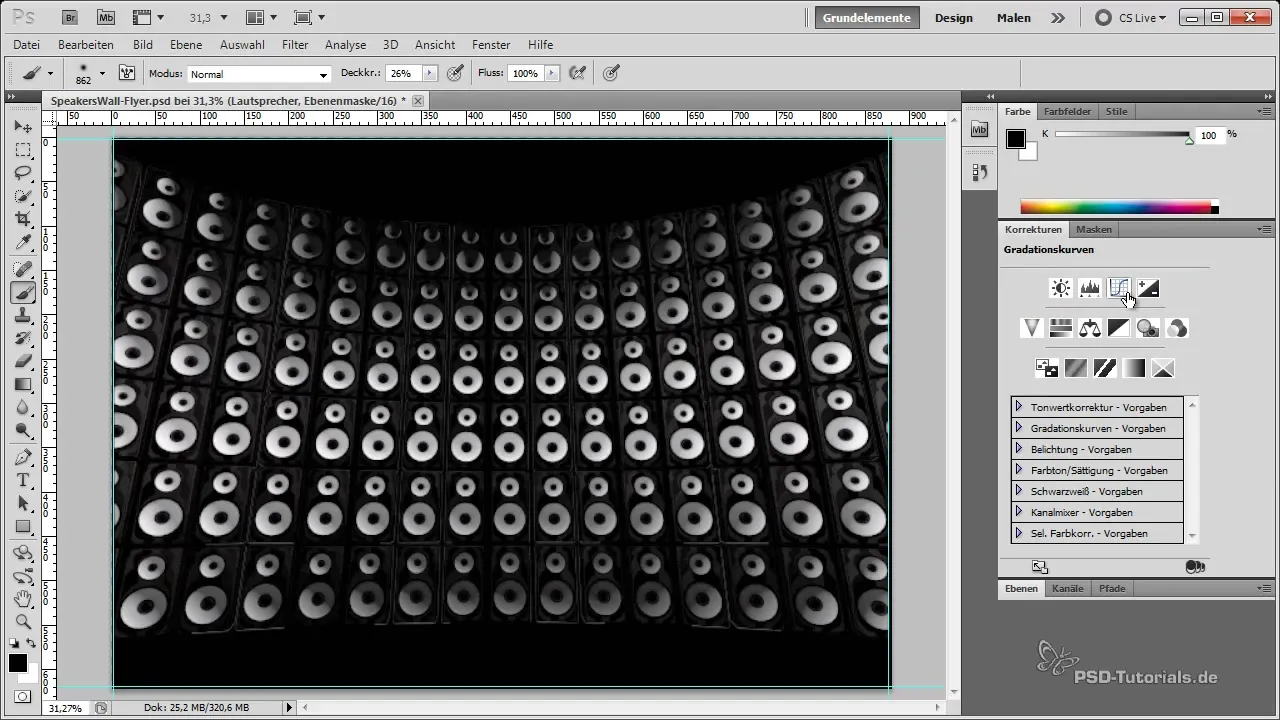Screen dimensions: 1280x720
Task: Add a Curves adjustment layer
Action: click(x=1119, y=289)
